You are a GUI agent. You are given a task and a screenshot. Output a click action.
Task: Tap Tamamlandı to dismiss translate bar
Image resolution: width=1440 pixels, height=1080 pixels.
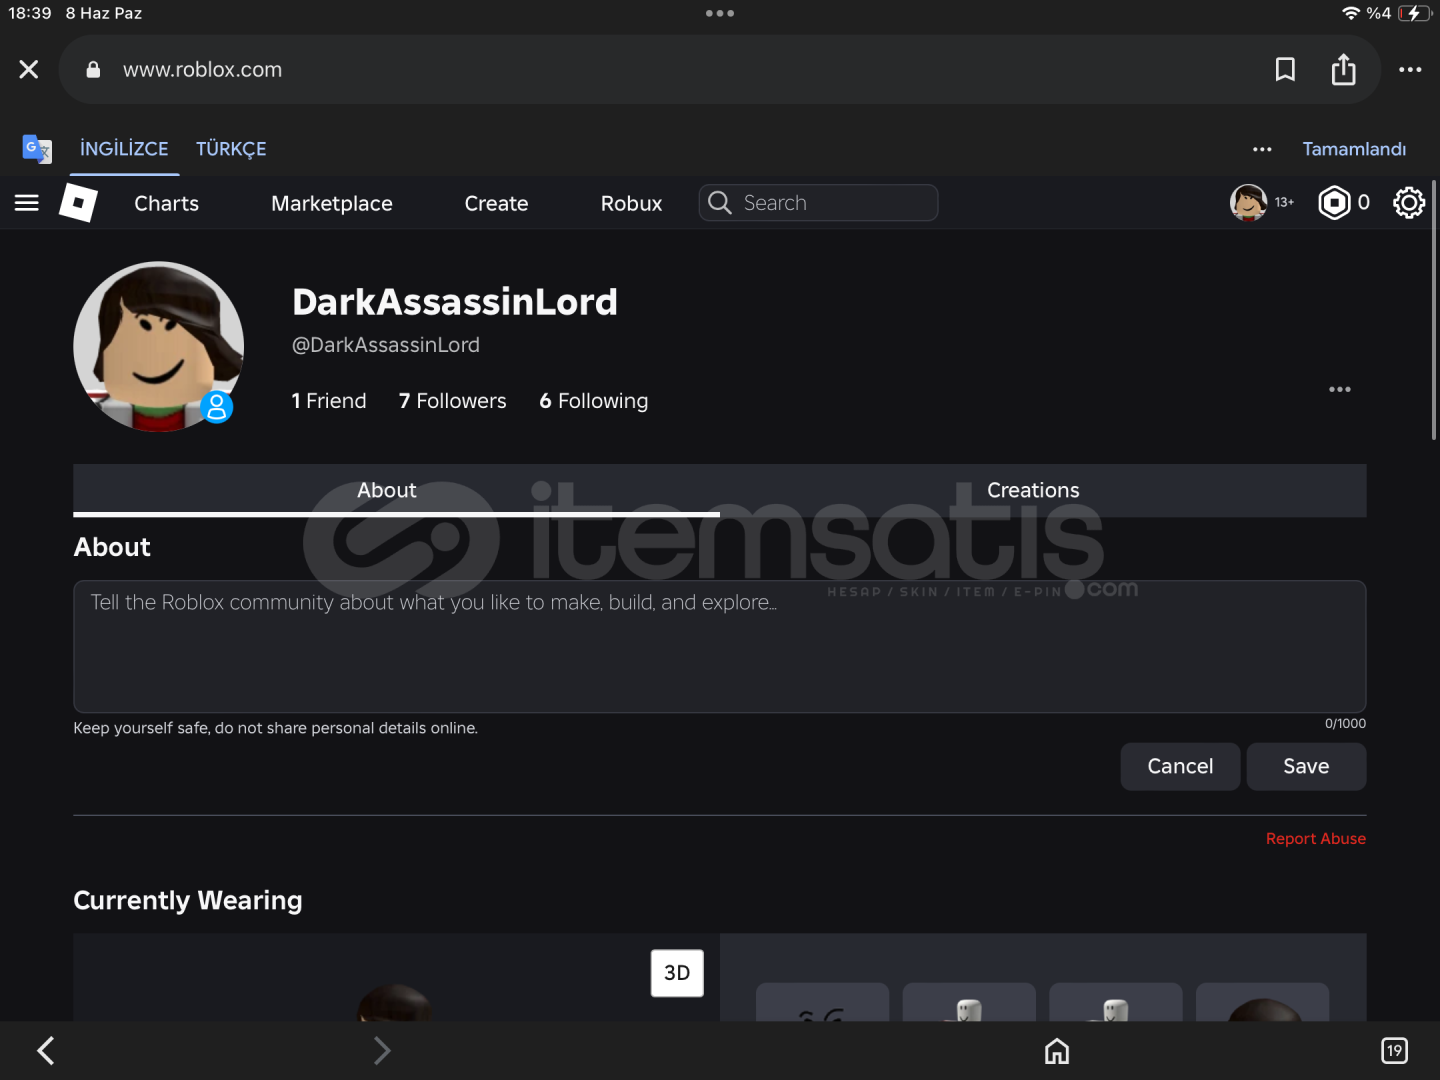(x=1354, y=149)
